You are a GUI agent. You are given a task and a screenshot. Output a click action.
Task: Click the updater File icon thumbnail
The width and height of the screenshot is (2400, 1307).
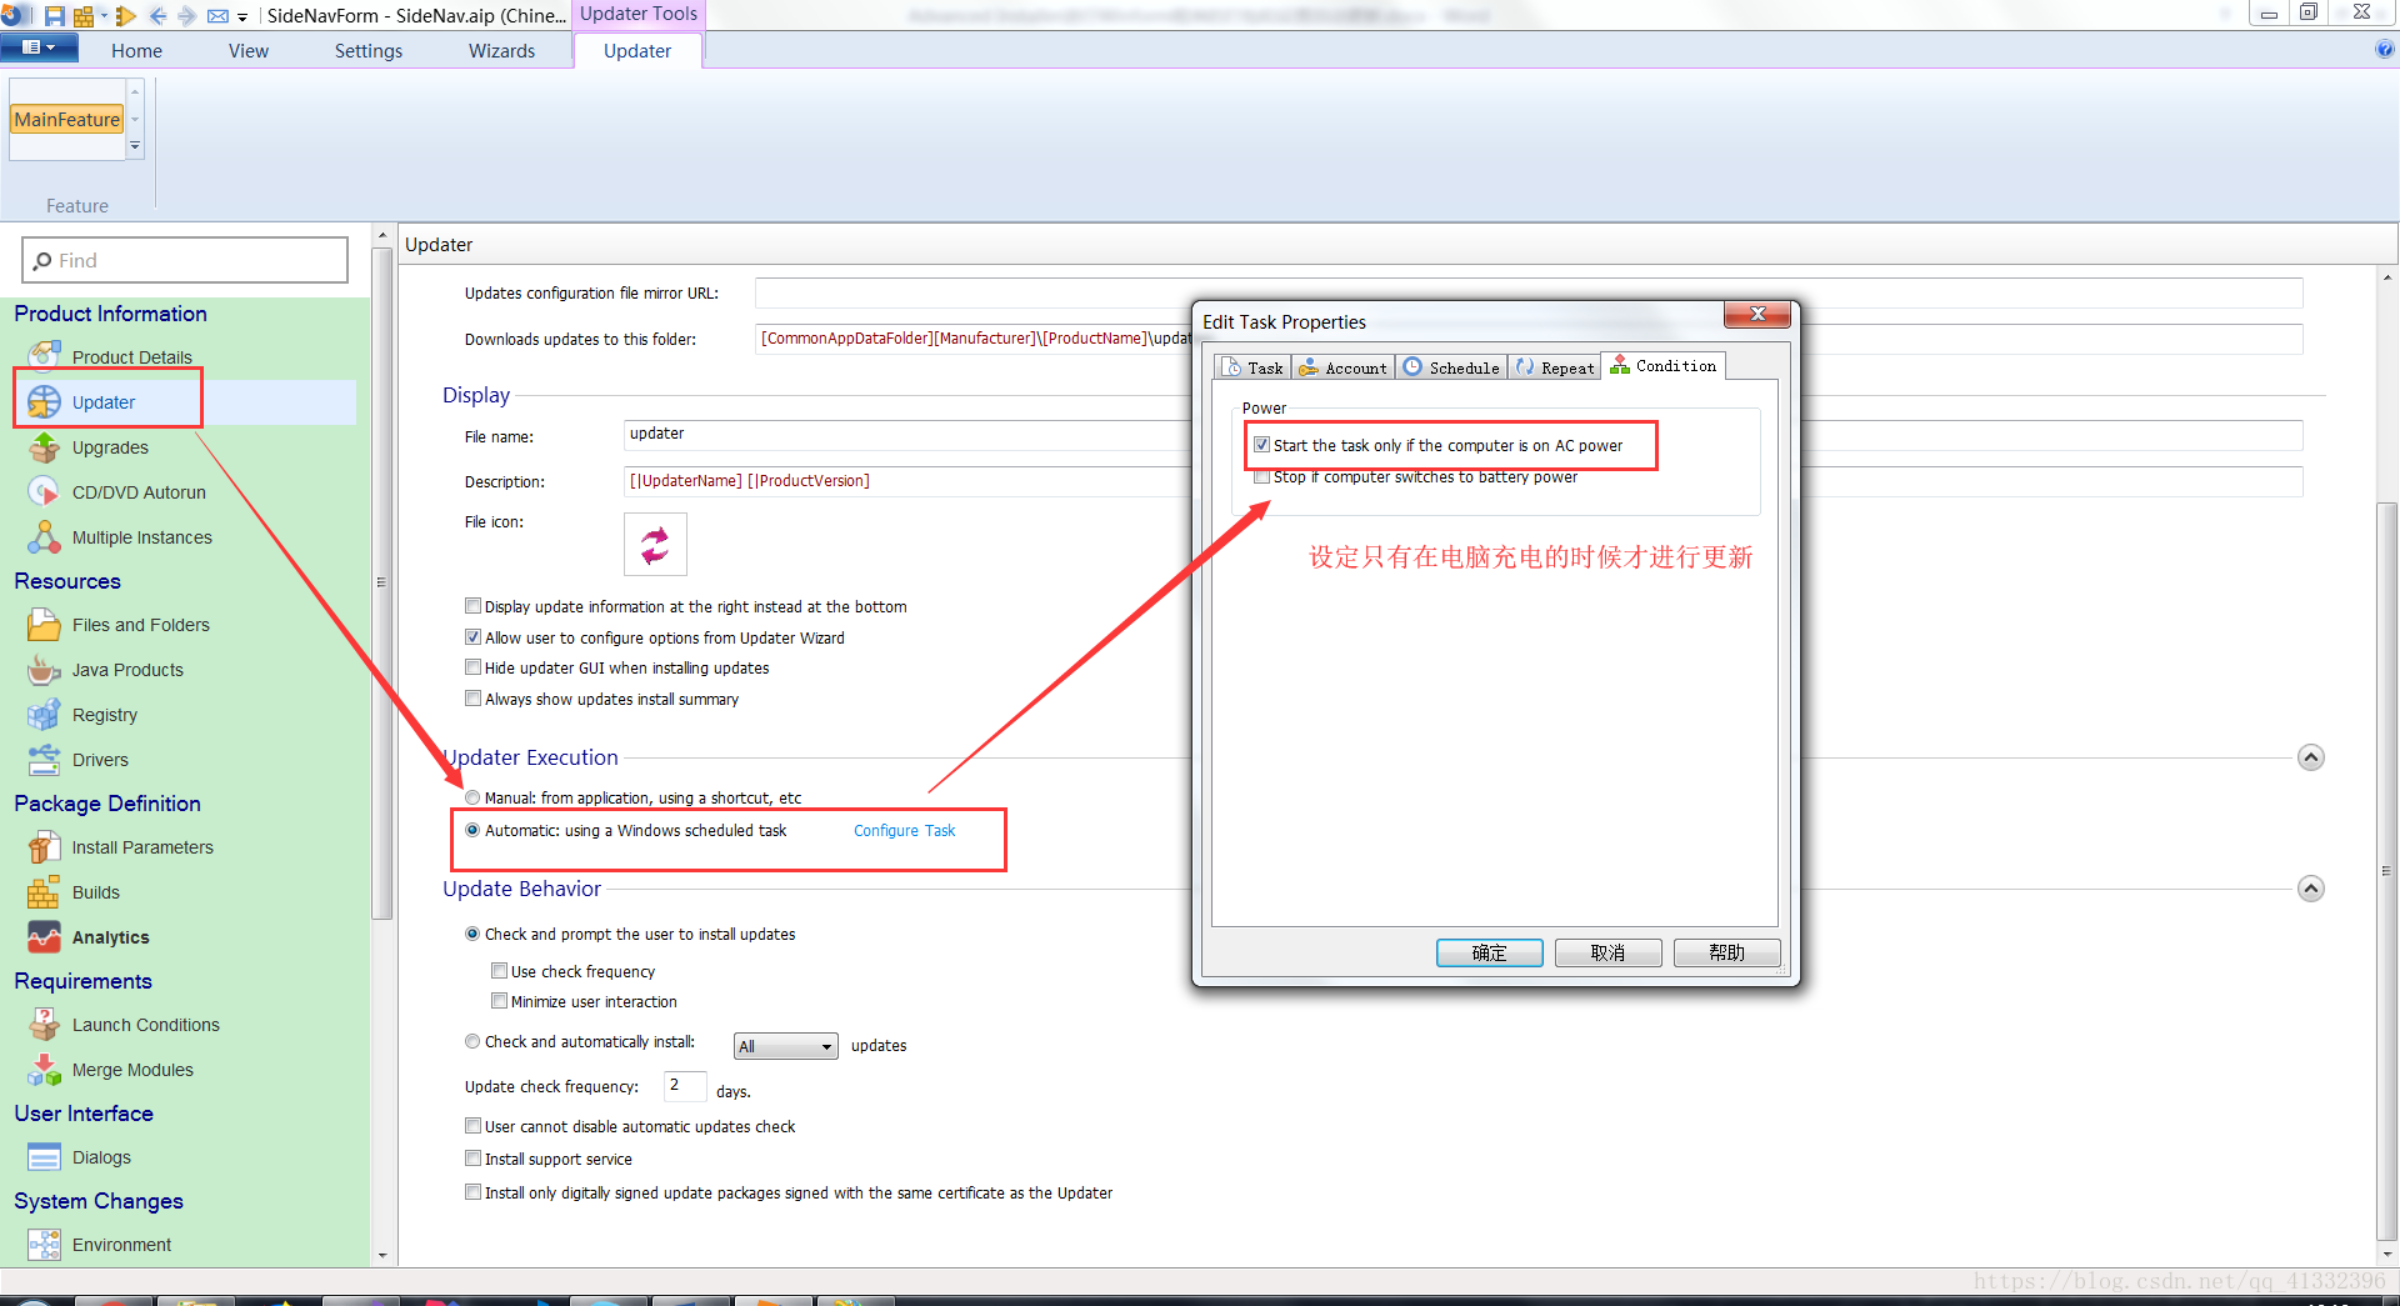click(655, 545)
